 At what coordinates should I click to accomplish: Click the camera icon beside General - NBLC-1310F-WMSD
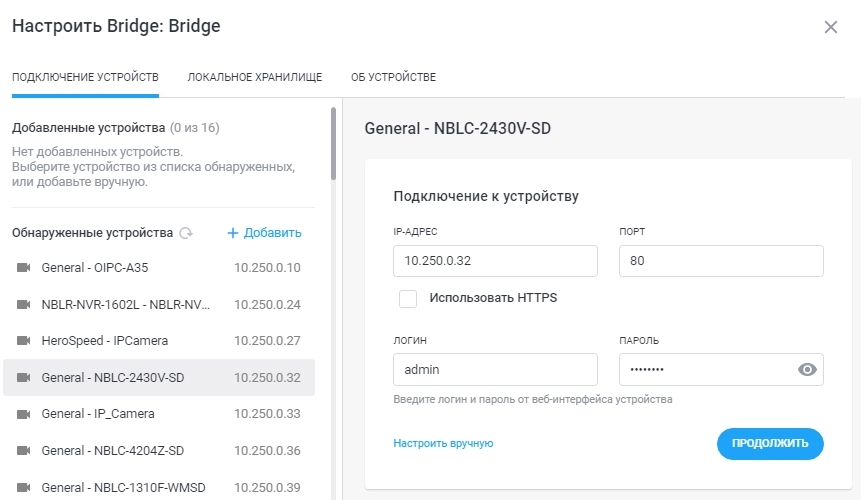(x=24, y=487)
